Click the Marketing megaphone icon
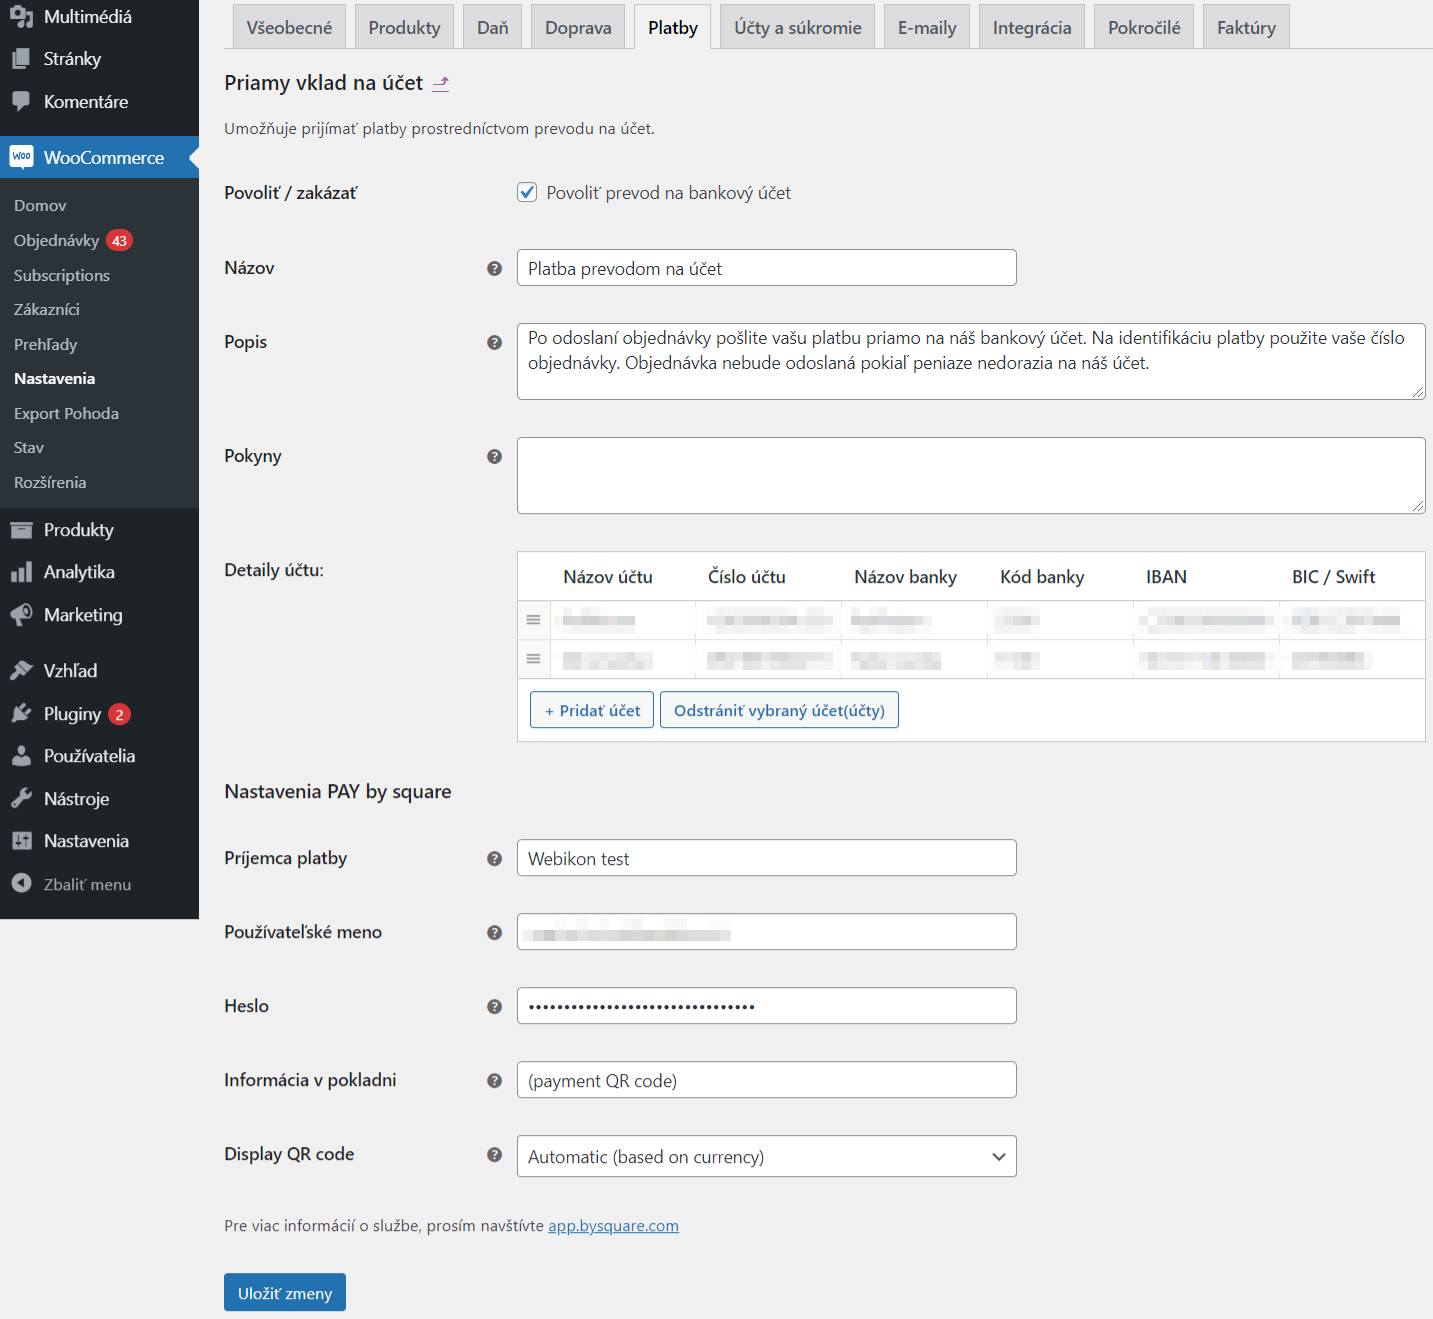Screen dimensions: 1433x1319 (21, 615)
